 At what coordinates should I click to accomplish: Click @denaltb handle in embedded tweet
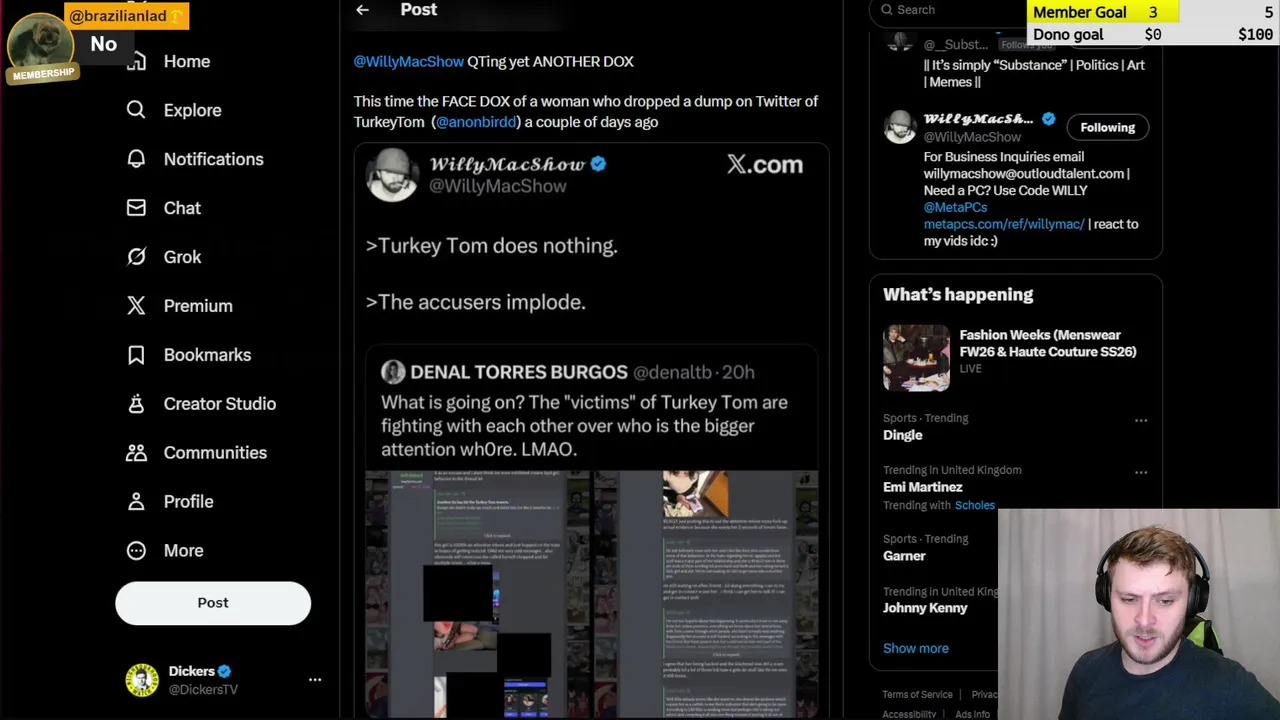coord(674,372)
